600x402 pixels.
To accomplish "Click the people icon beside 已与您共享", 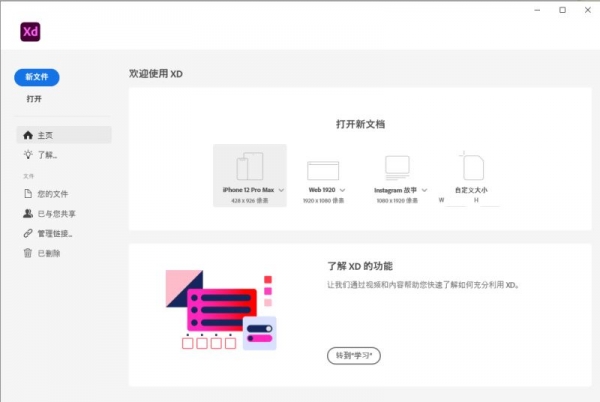I will coord(28,213).
